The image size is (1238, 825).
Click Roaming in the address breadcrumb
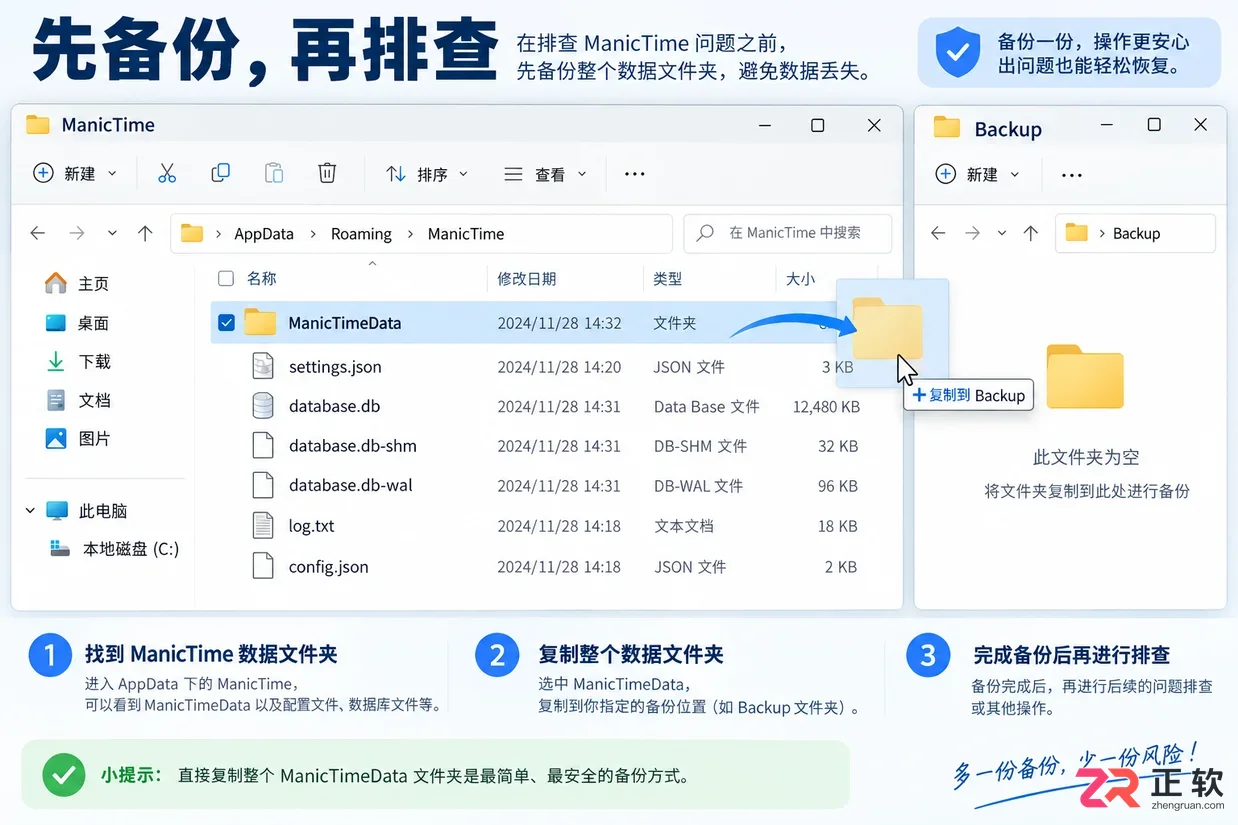pos(361,234)
